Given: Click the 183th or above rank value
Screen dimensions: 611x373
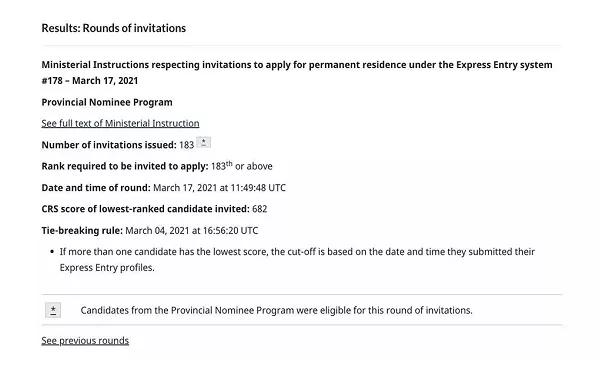Looking at the screenshot, I should pyautogui.click(x=242, y=166).
